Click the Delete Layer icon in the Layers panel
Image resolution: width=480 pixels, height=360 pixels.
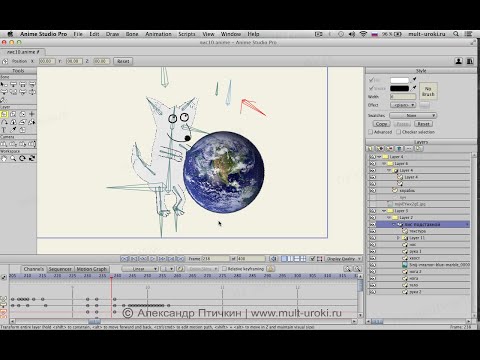point(390,149)
